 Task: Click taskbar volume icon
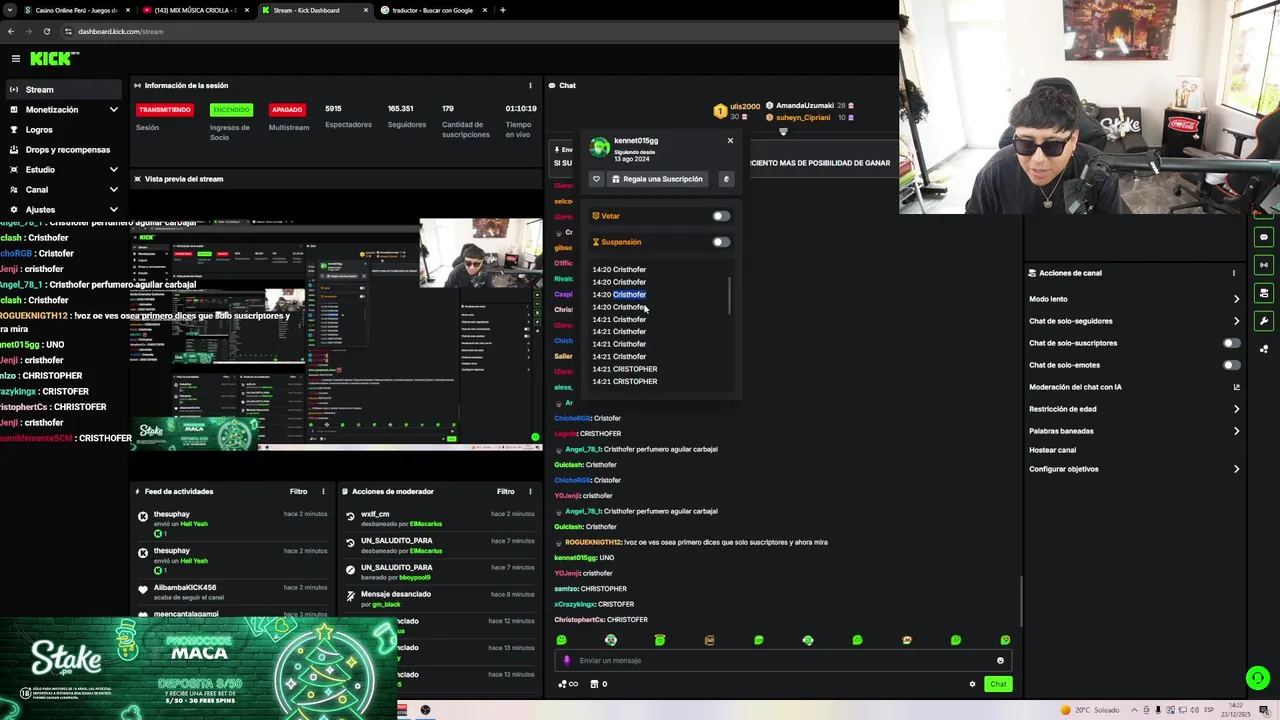click(x=1193, y=710)
